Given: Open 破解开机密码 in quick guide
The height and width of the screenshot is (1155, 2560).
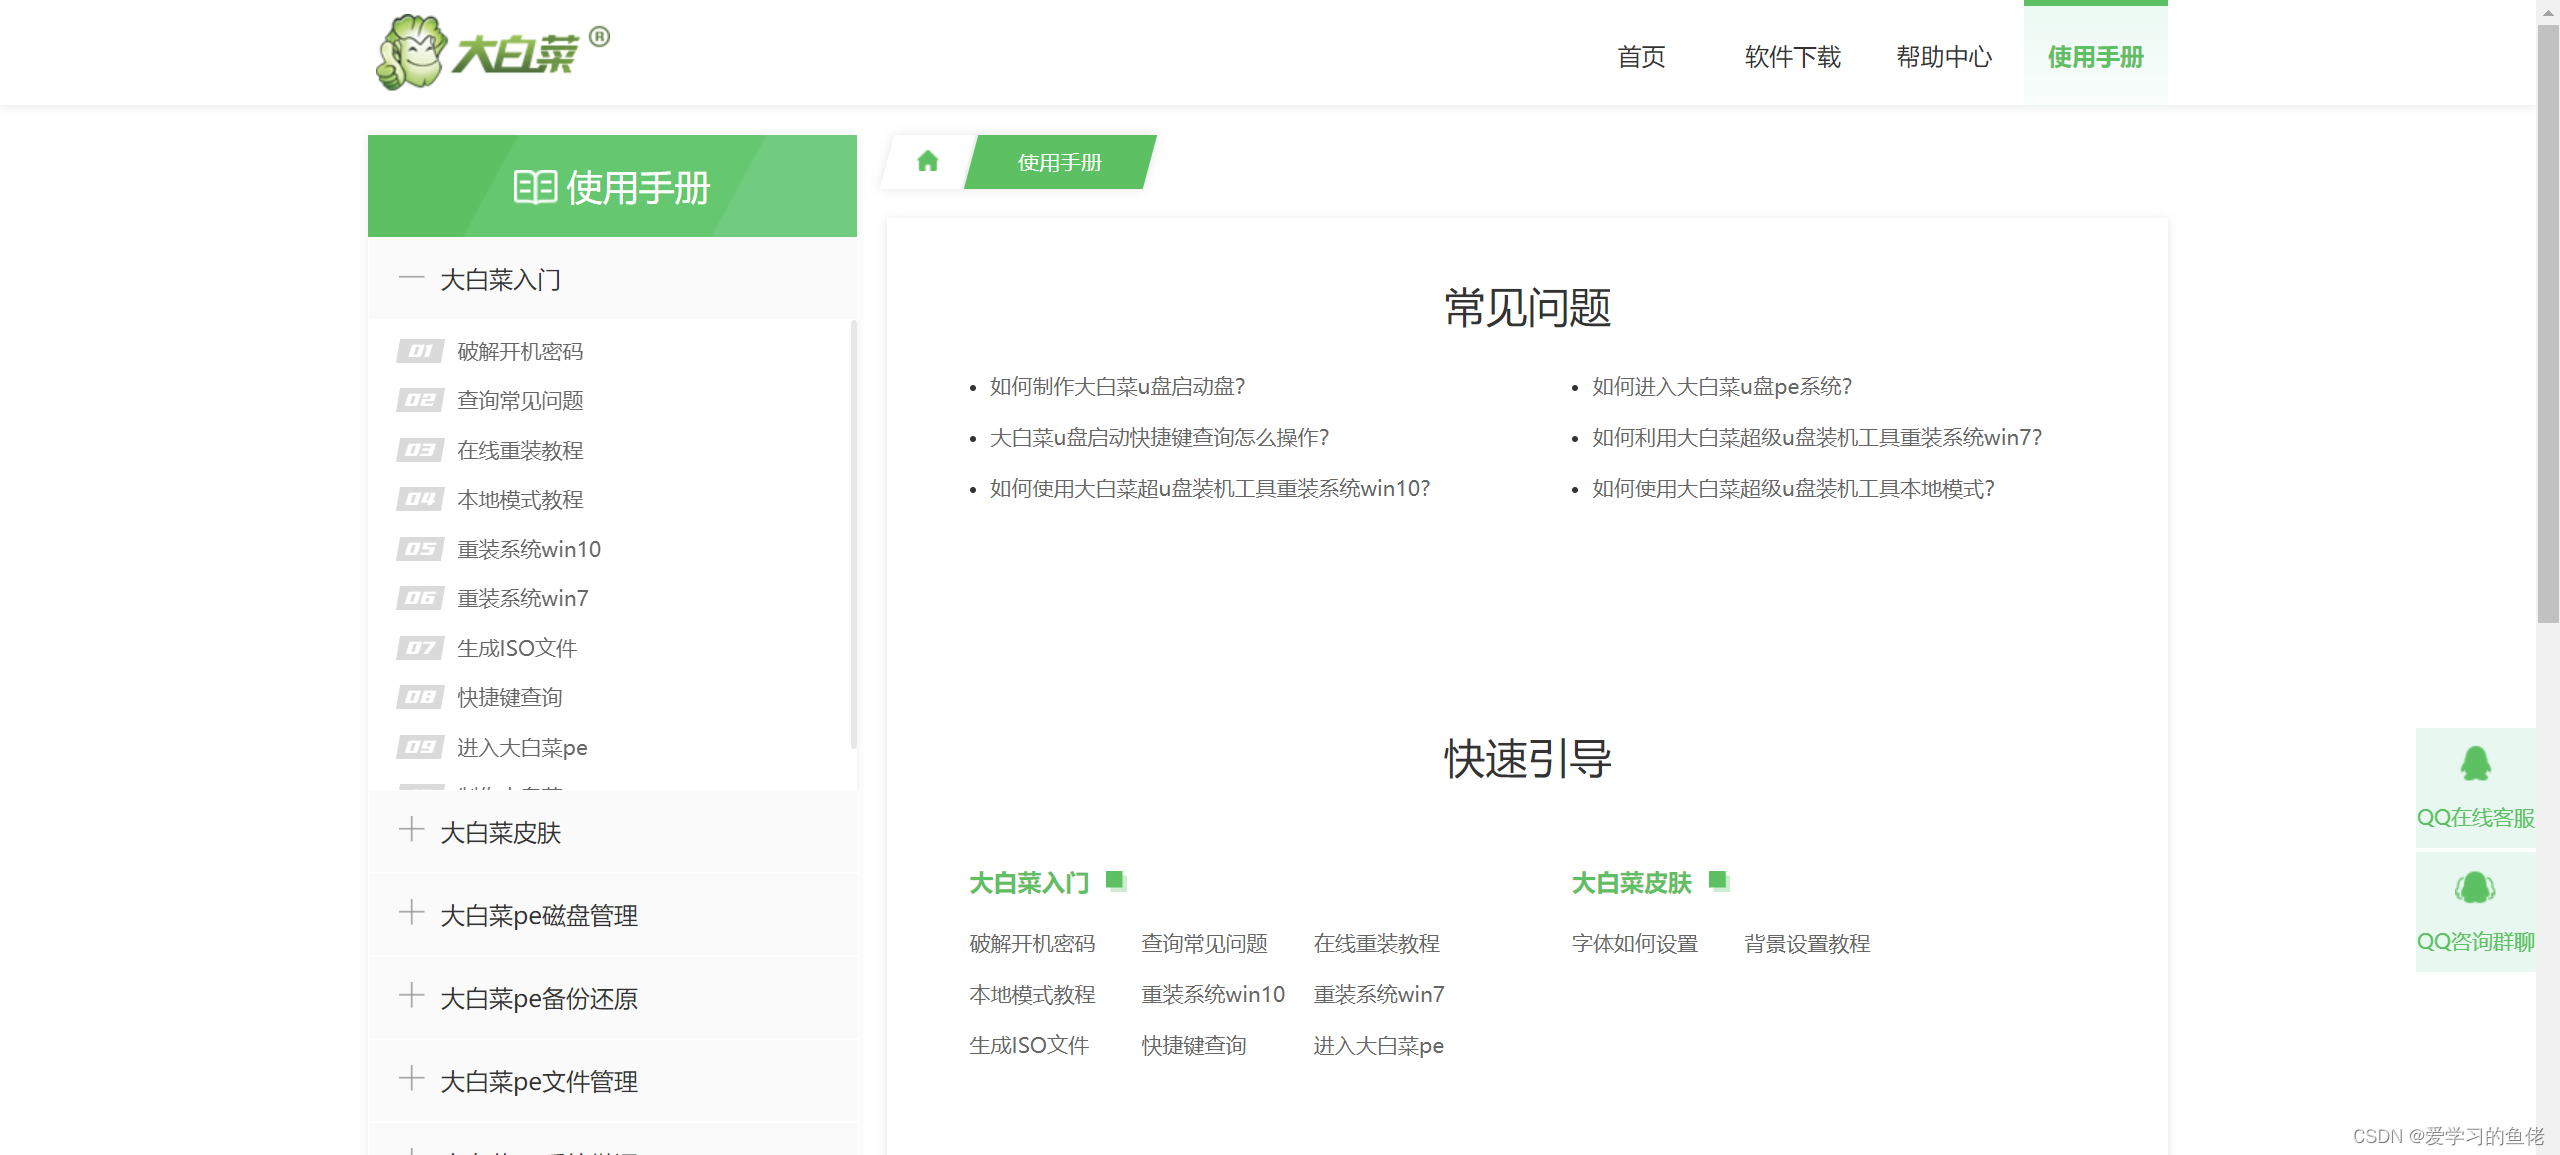Looking at the screenshot, I should [x=1032, y=943].
